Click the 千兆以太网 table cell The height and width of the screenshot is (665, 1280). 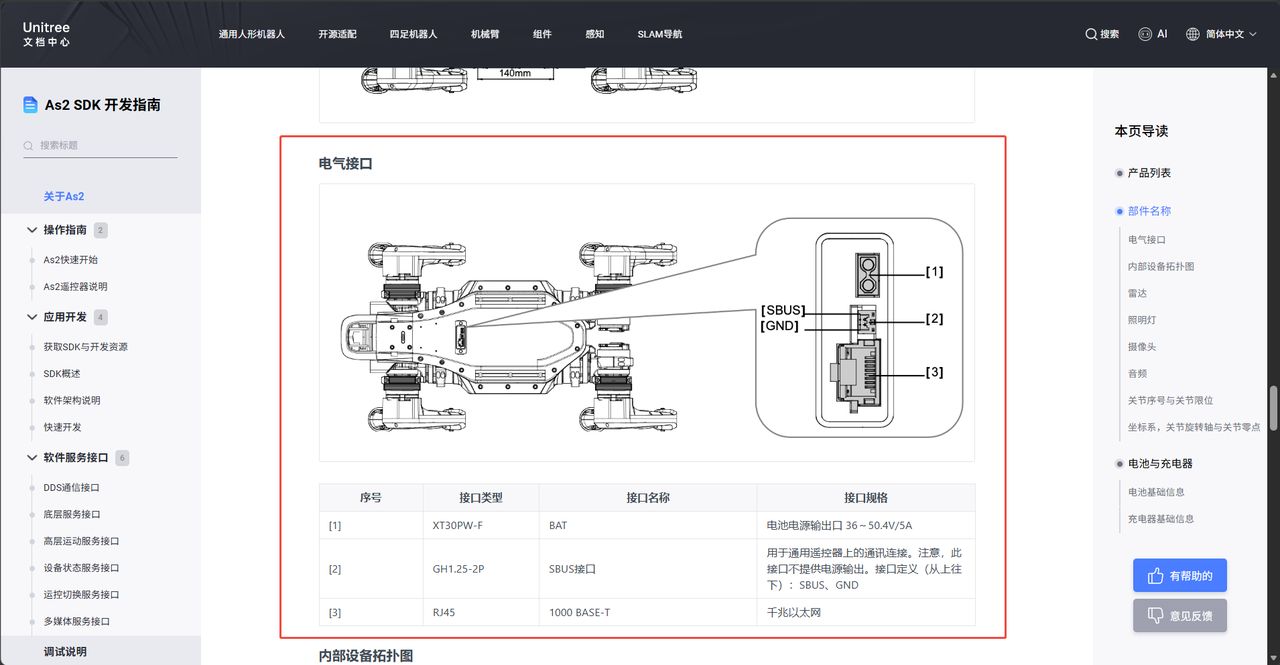(866, 612)
